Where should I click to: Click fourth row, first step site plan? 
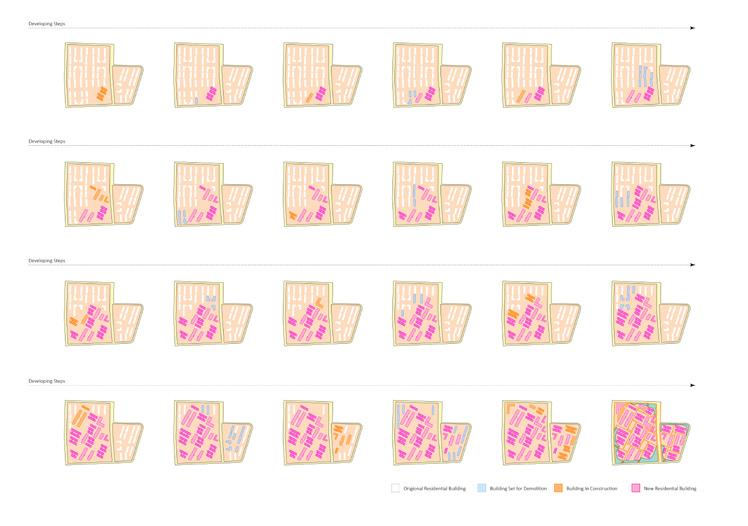click(104, 433)
